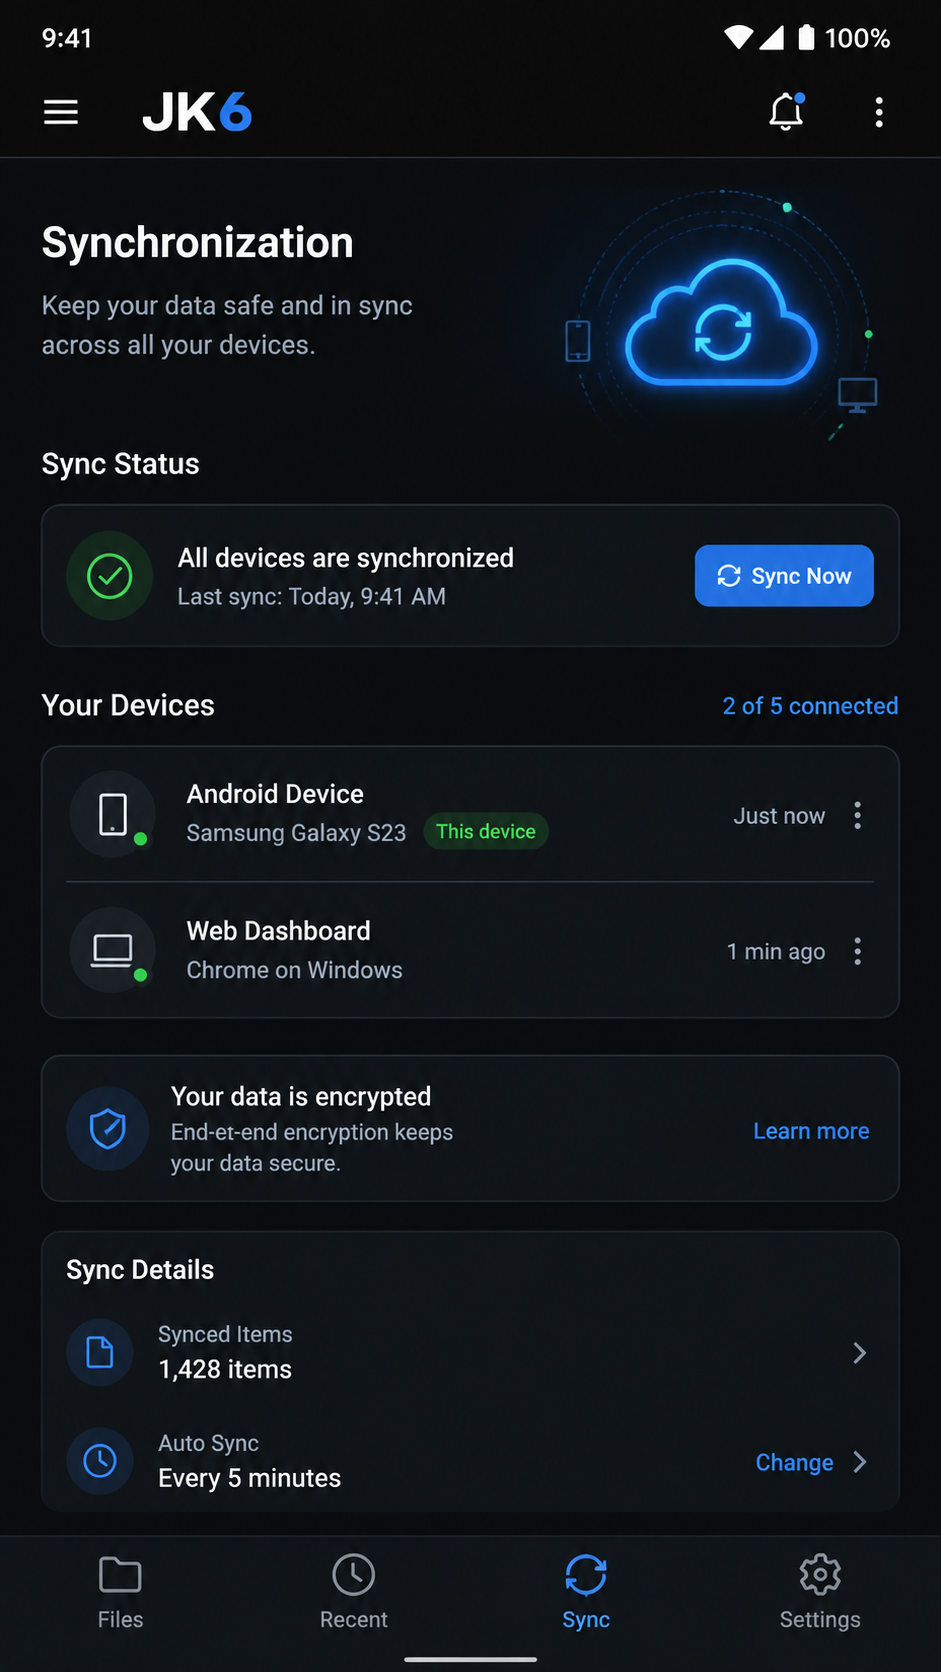Tap the Synced Items file icon
The width and height of the screenshot is (941, 1672).
coord(100,1353)
